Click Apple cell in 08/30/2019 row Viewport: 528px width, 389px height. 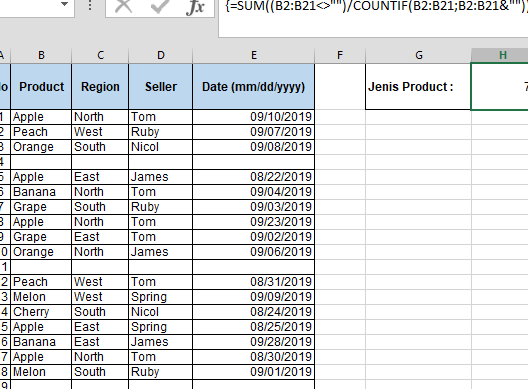41,357
